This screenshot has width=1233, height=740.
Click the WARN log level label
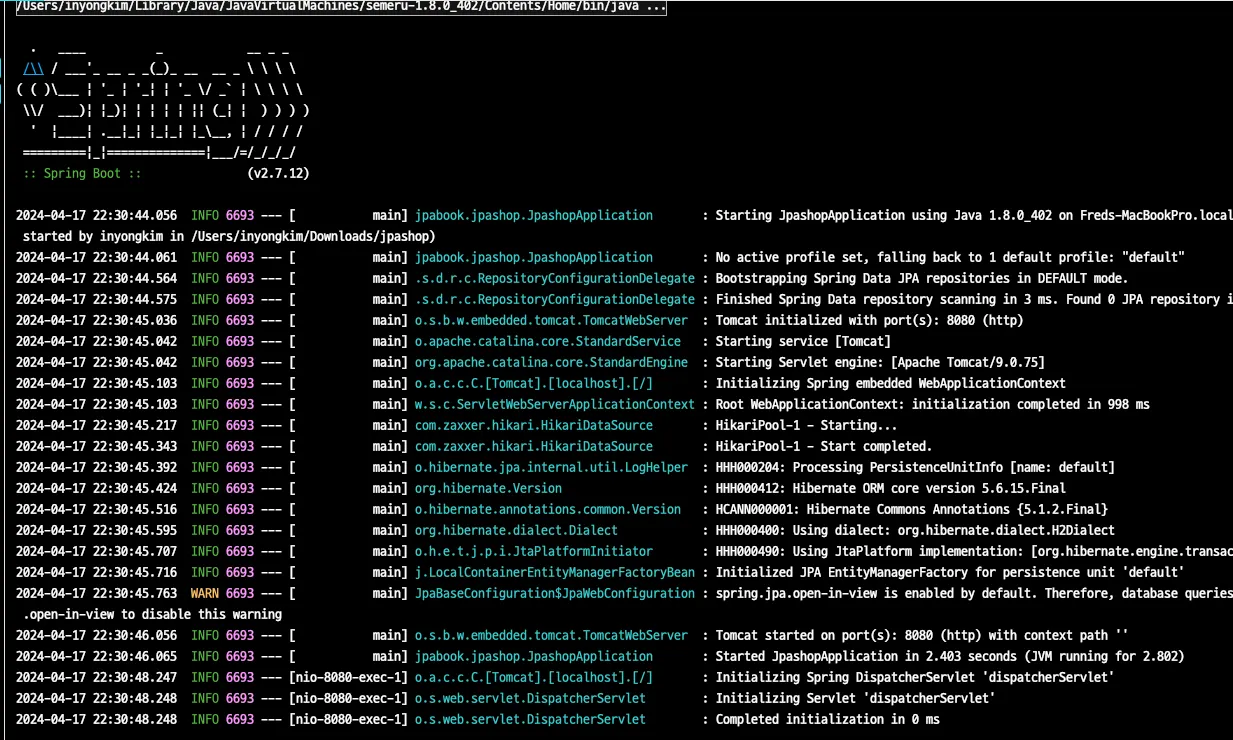(x=205, y=593)
